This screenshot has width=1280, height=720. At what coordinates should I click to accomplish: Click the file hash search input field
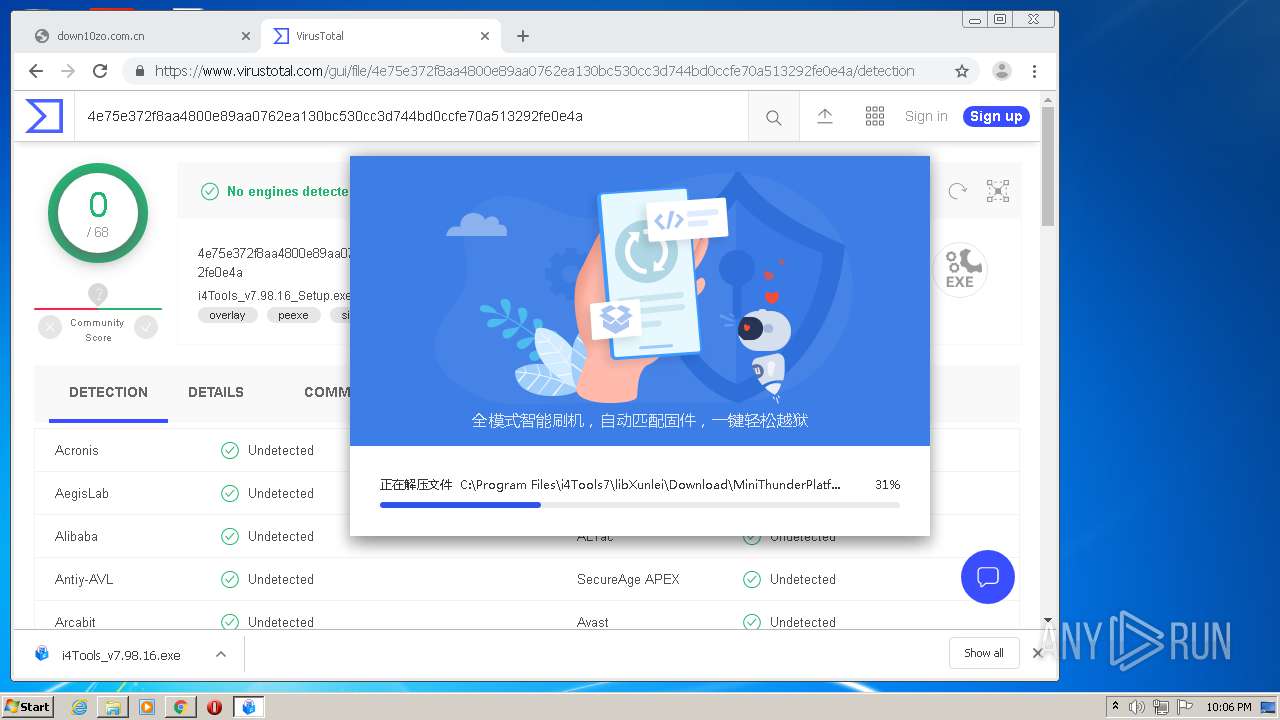click(x=410, y=116)
